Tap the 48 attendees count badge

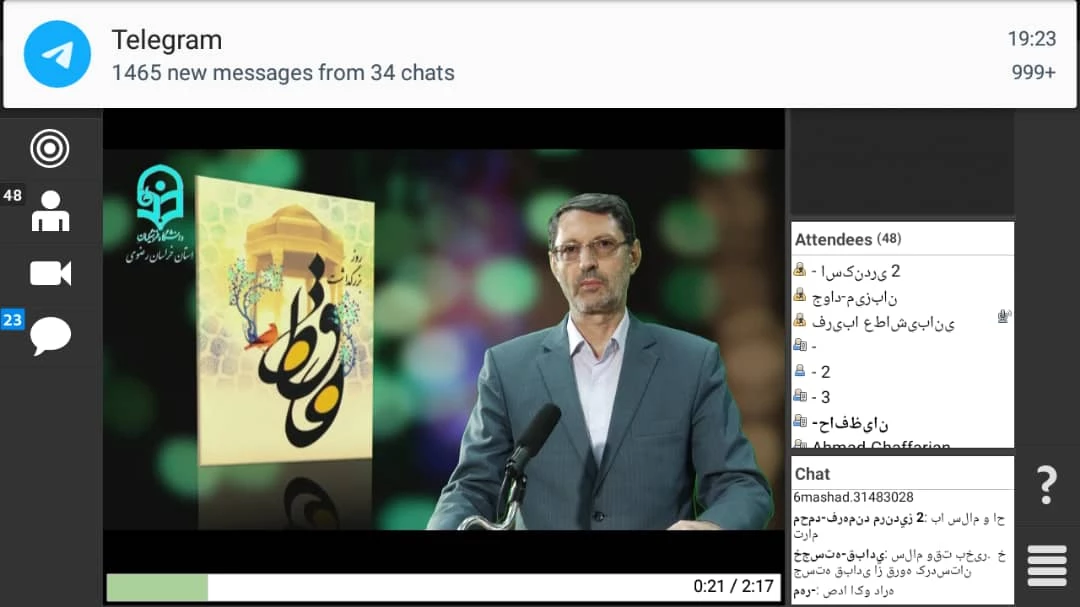click(12, 195)
